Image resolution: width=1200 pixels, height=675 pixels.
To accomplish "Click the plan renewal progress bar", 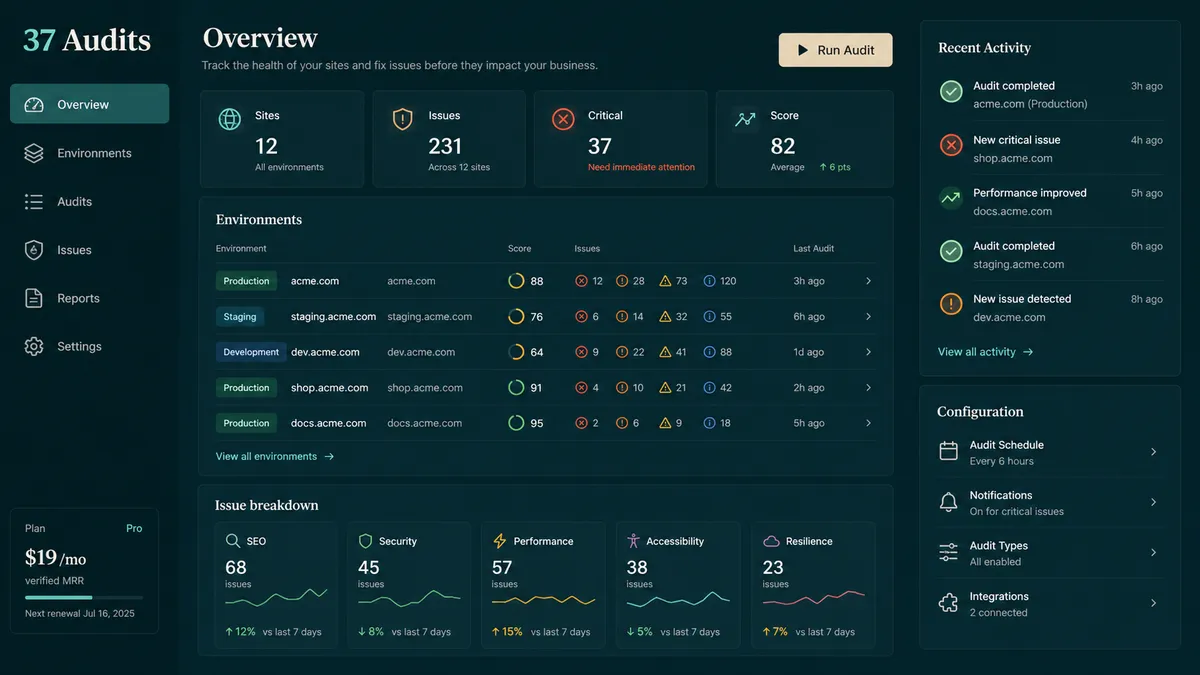I will (x=85, y=597).
